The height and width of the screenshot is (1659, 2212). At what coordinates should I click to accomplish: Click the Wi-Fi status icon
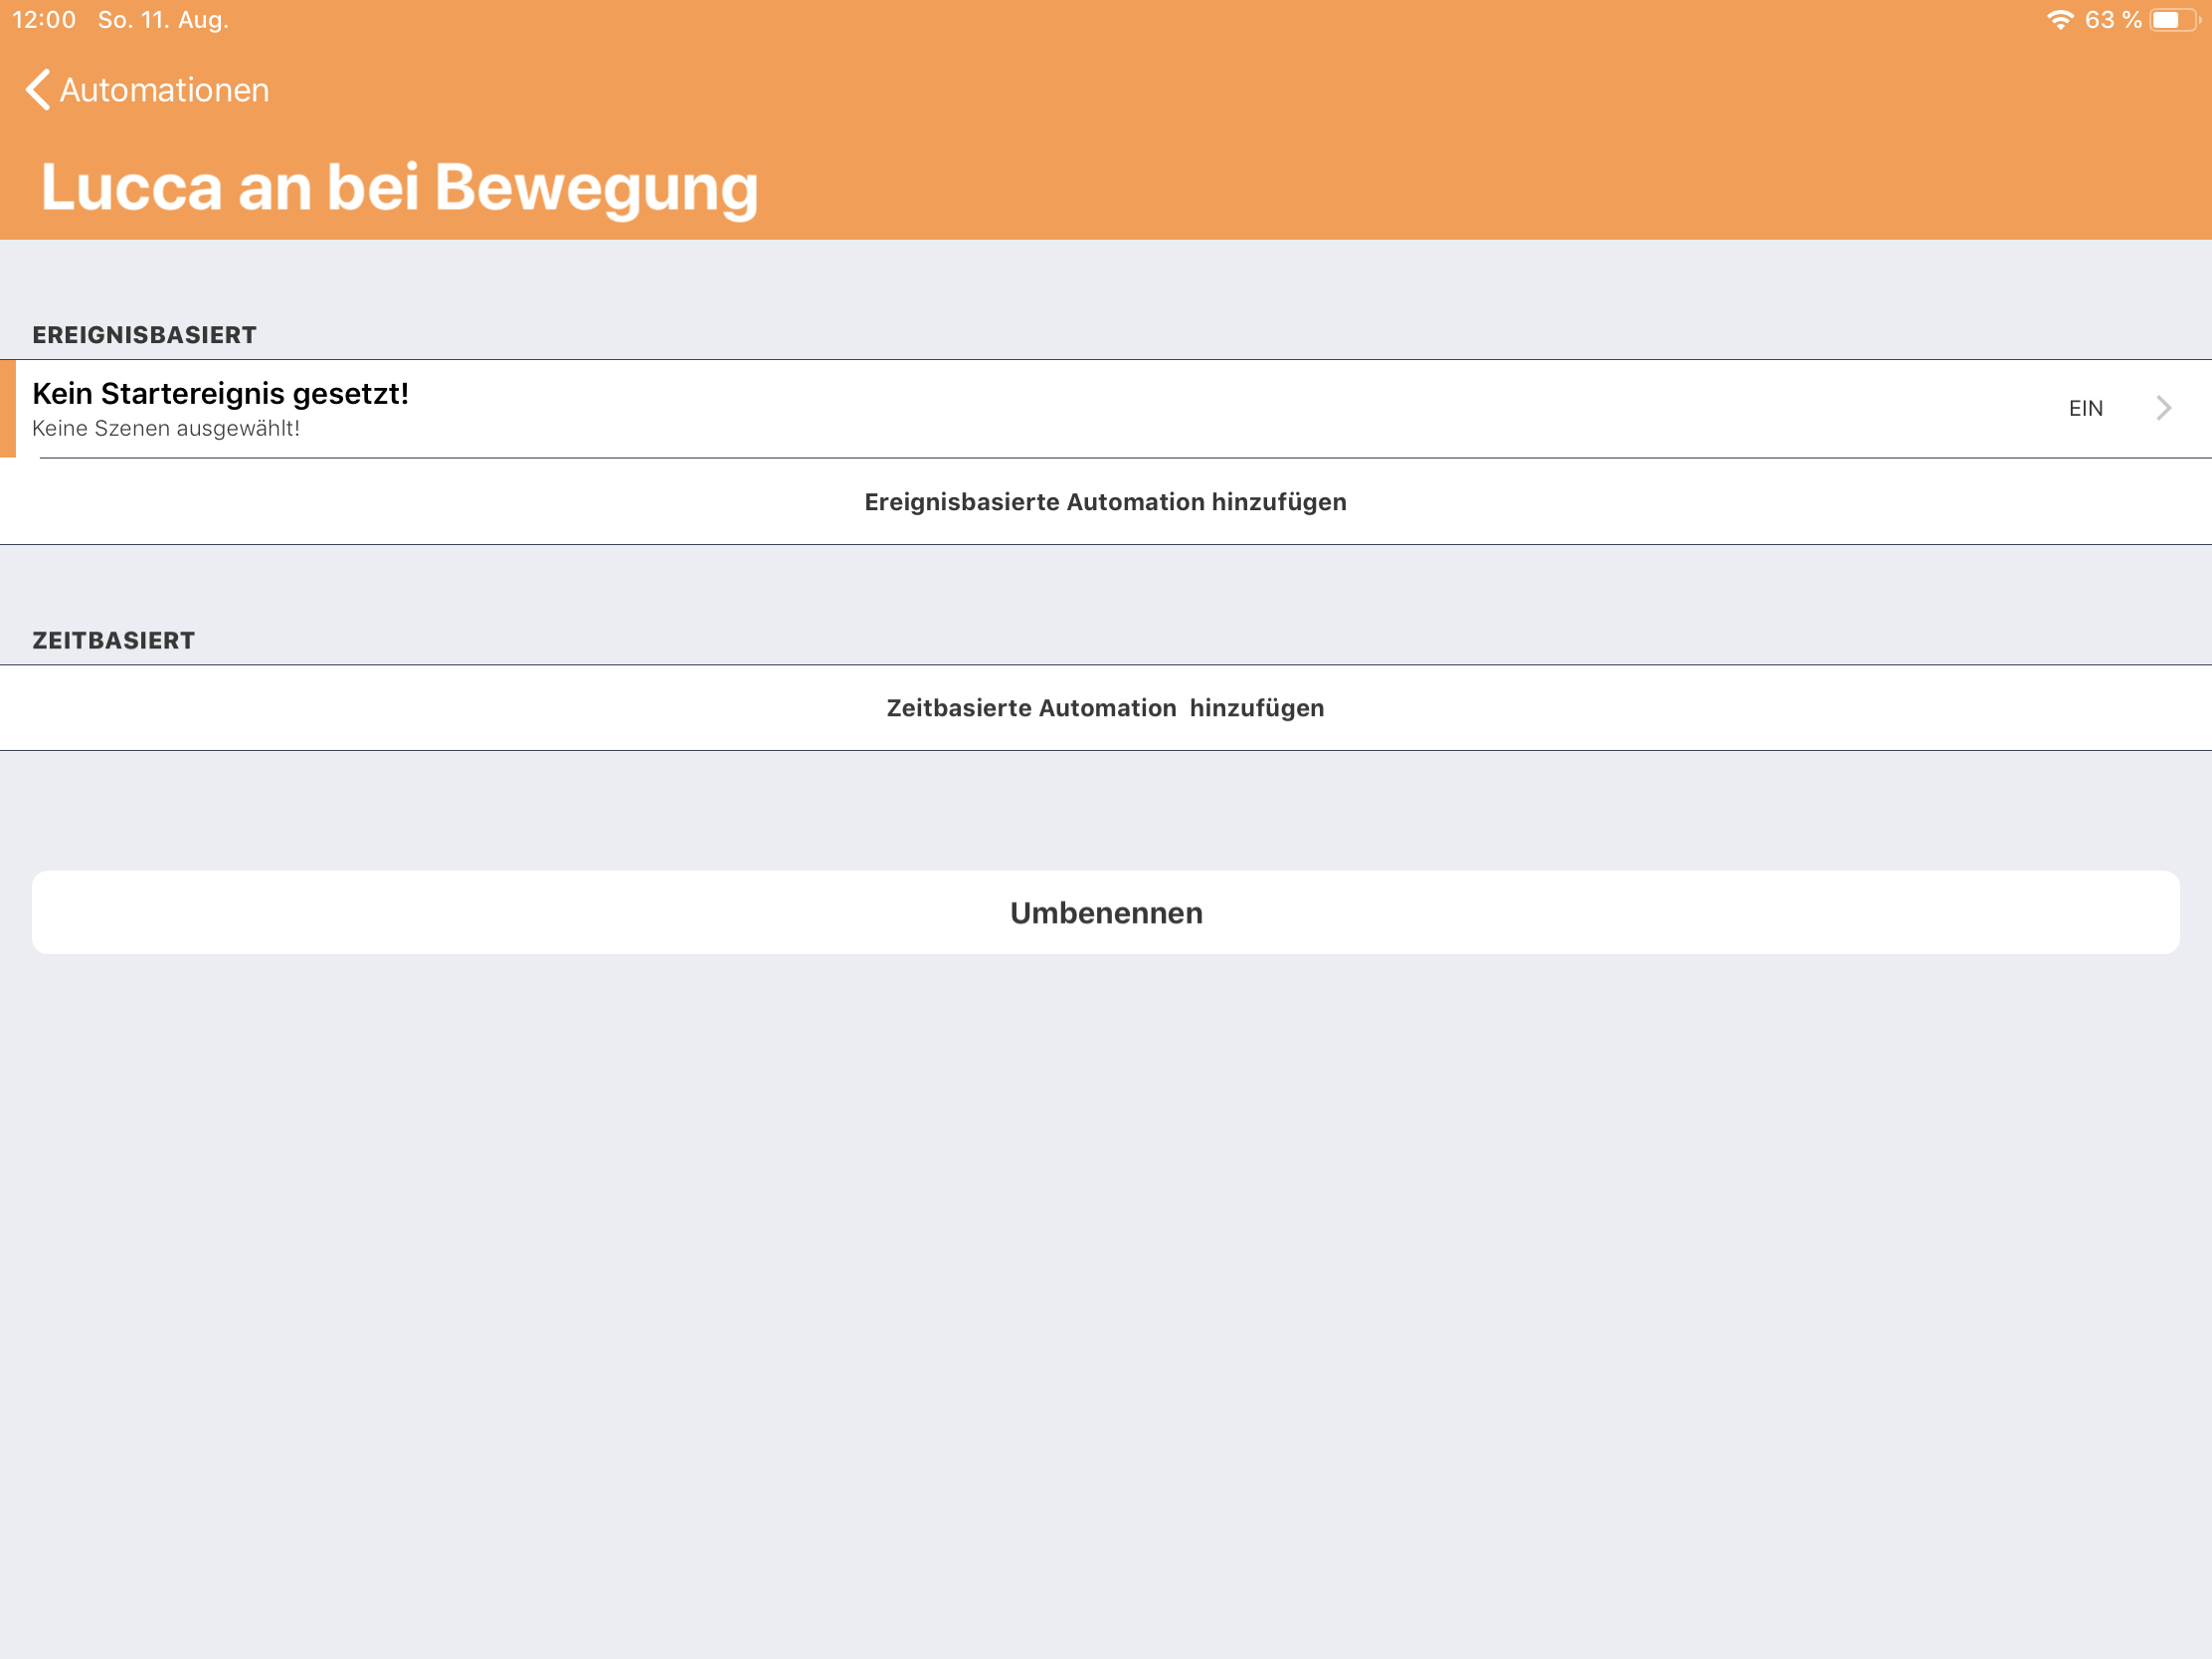pyautogui.click(x=2059, y=20)
